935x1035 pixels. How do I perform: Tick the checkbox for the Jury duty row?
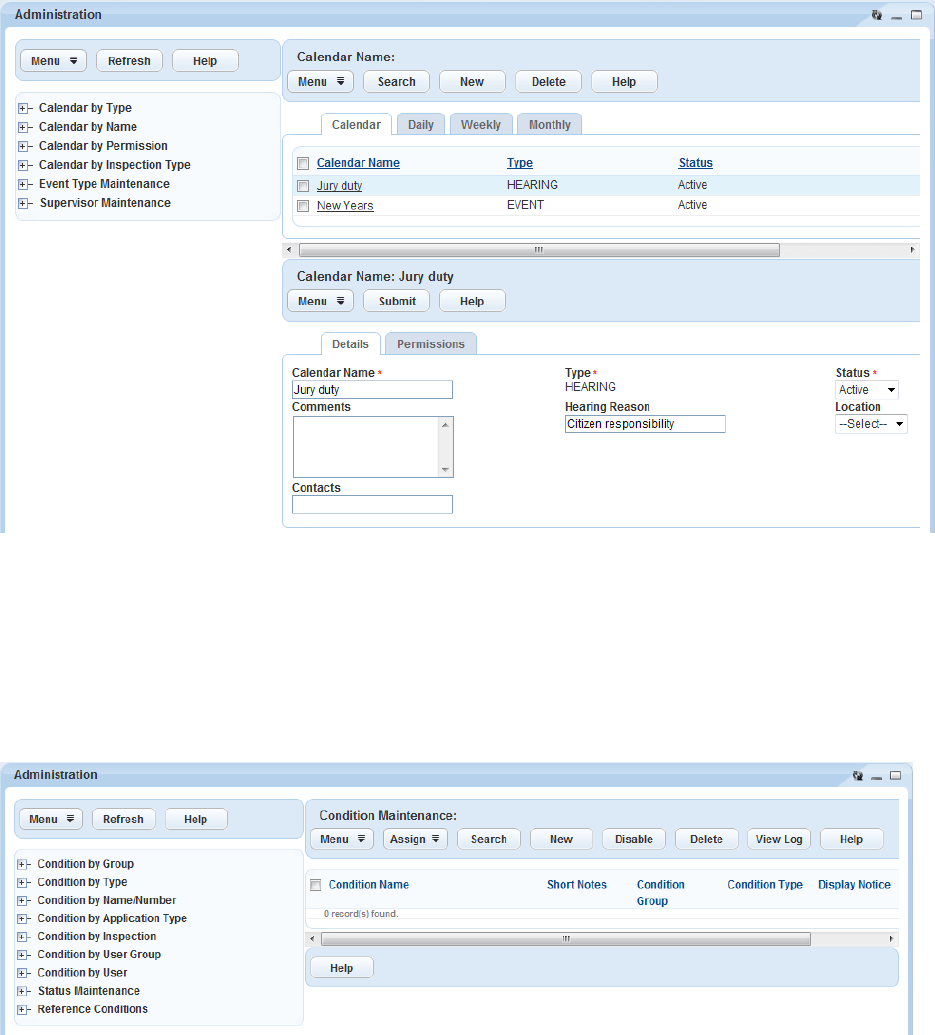point(303,185)
